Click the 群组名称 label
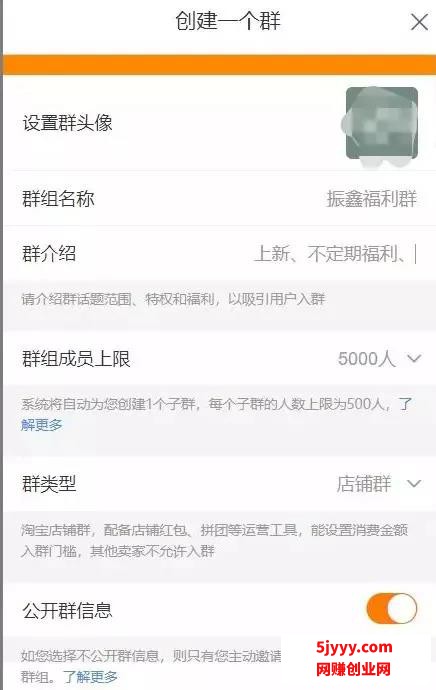Screen dimensions: 436x690 (58, 199)
